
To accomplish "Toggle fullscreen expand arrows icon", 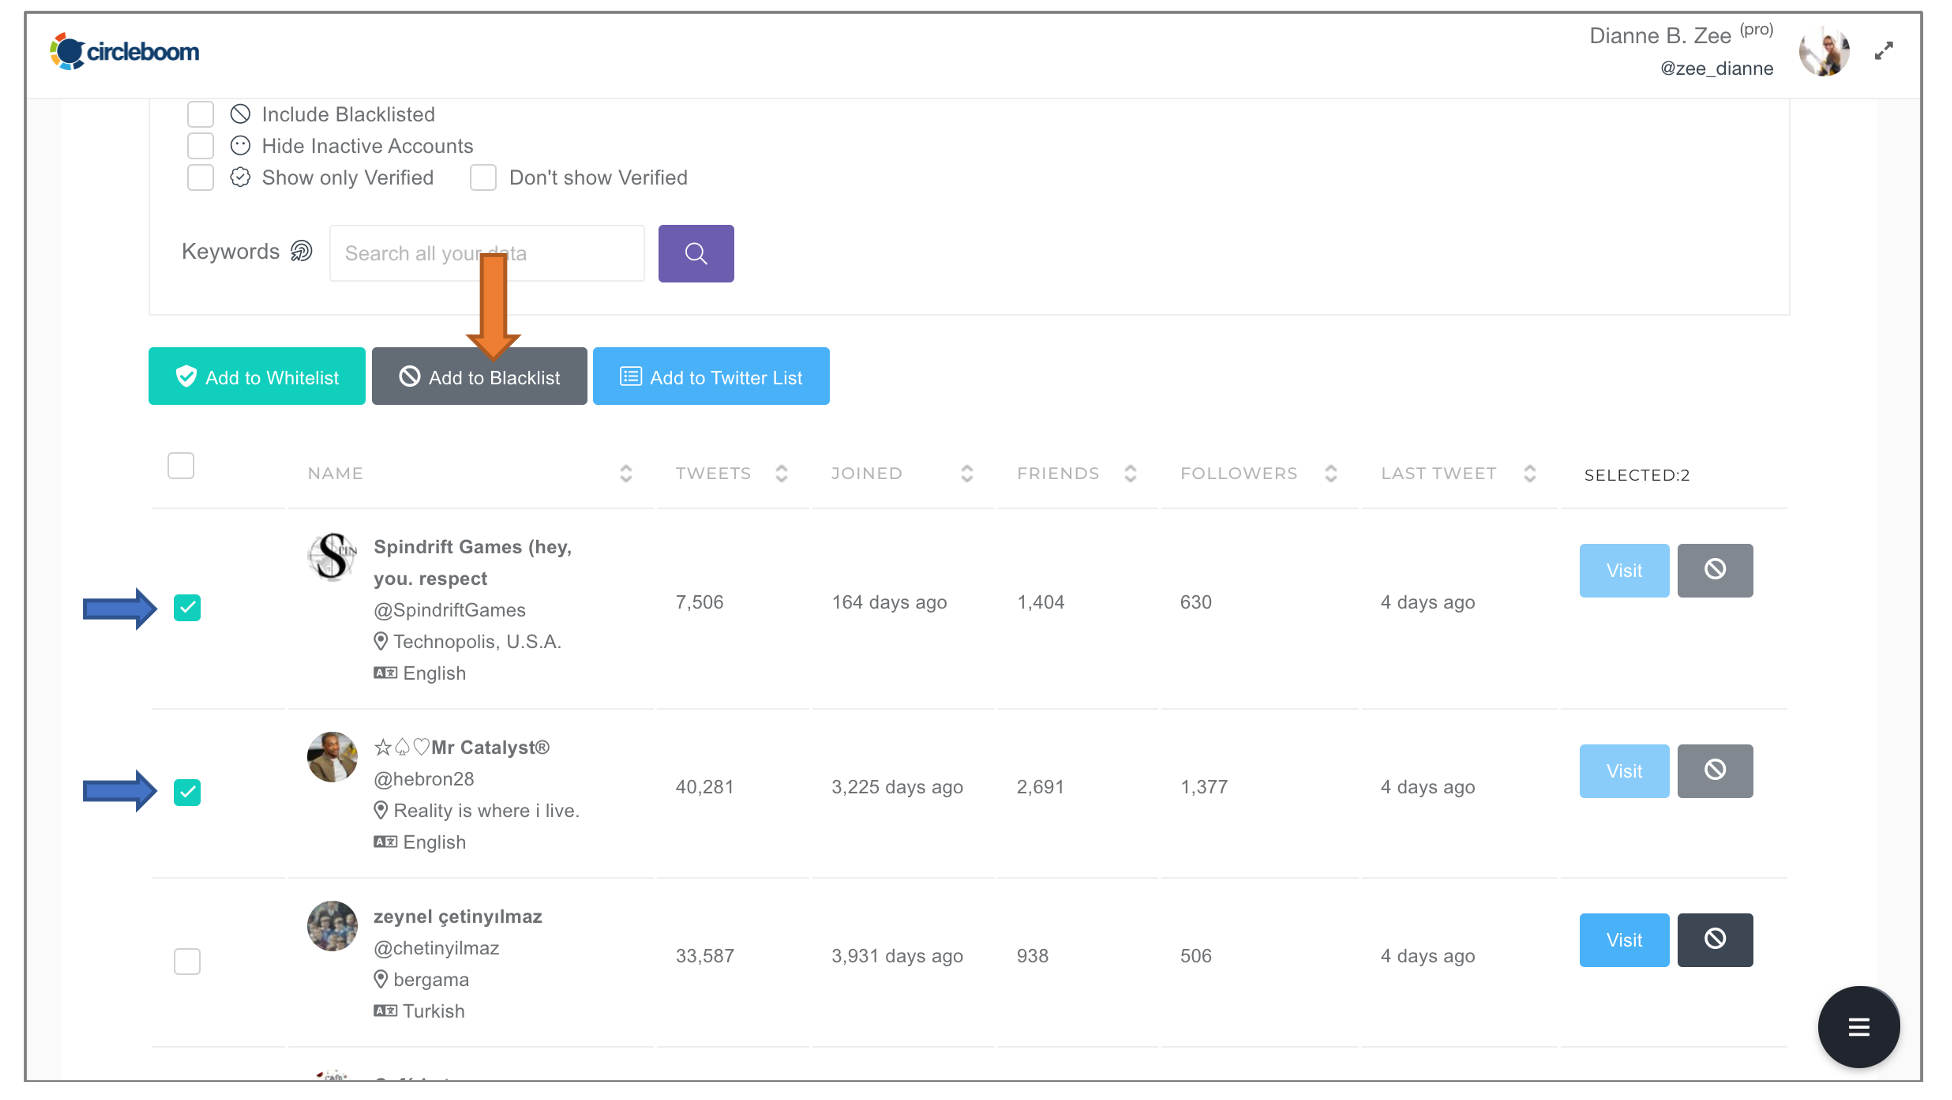I will 1884,51.
